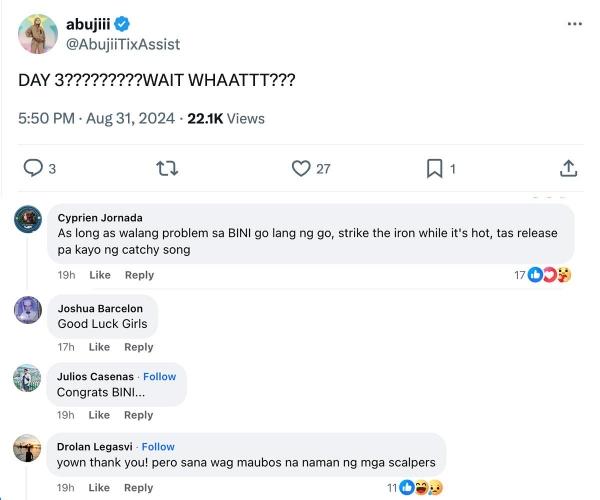Open the three-dot more options menu

pyautogui.click(x=574, y=23)
